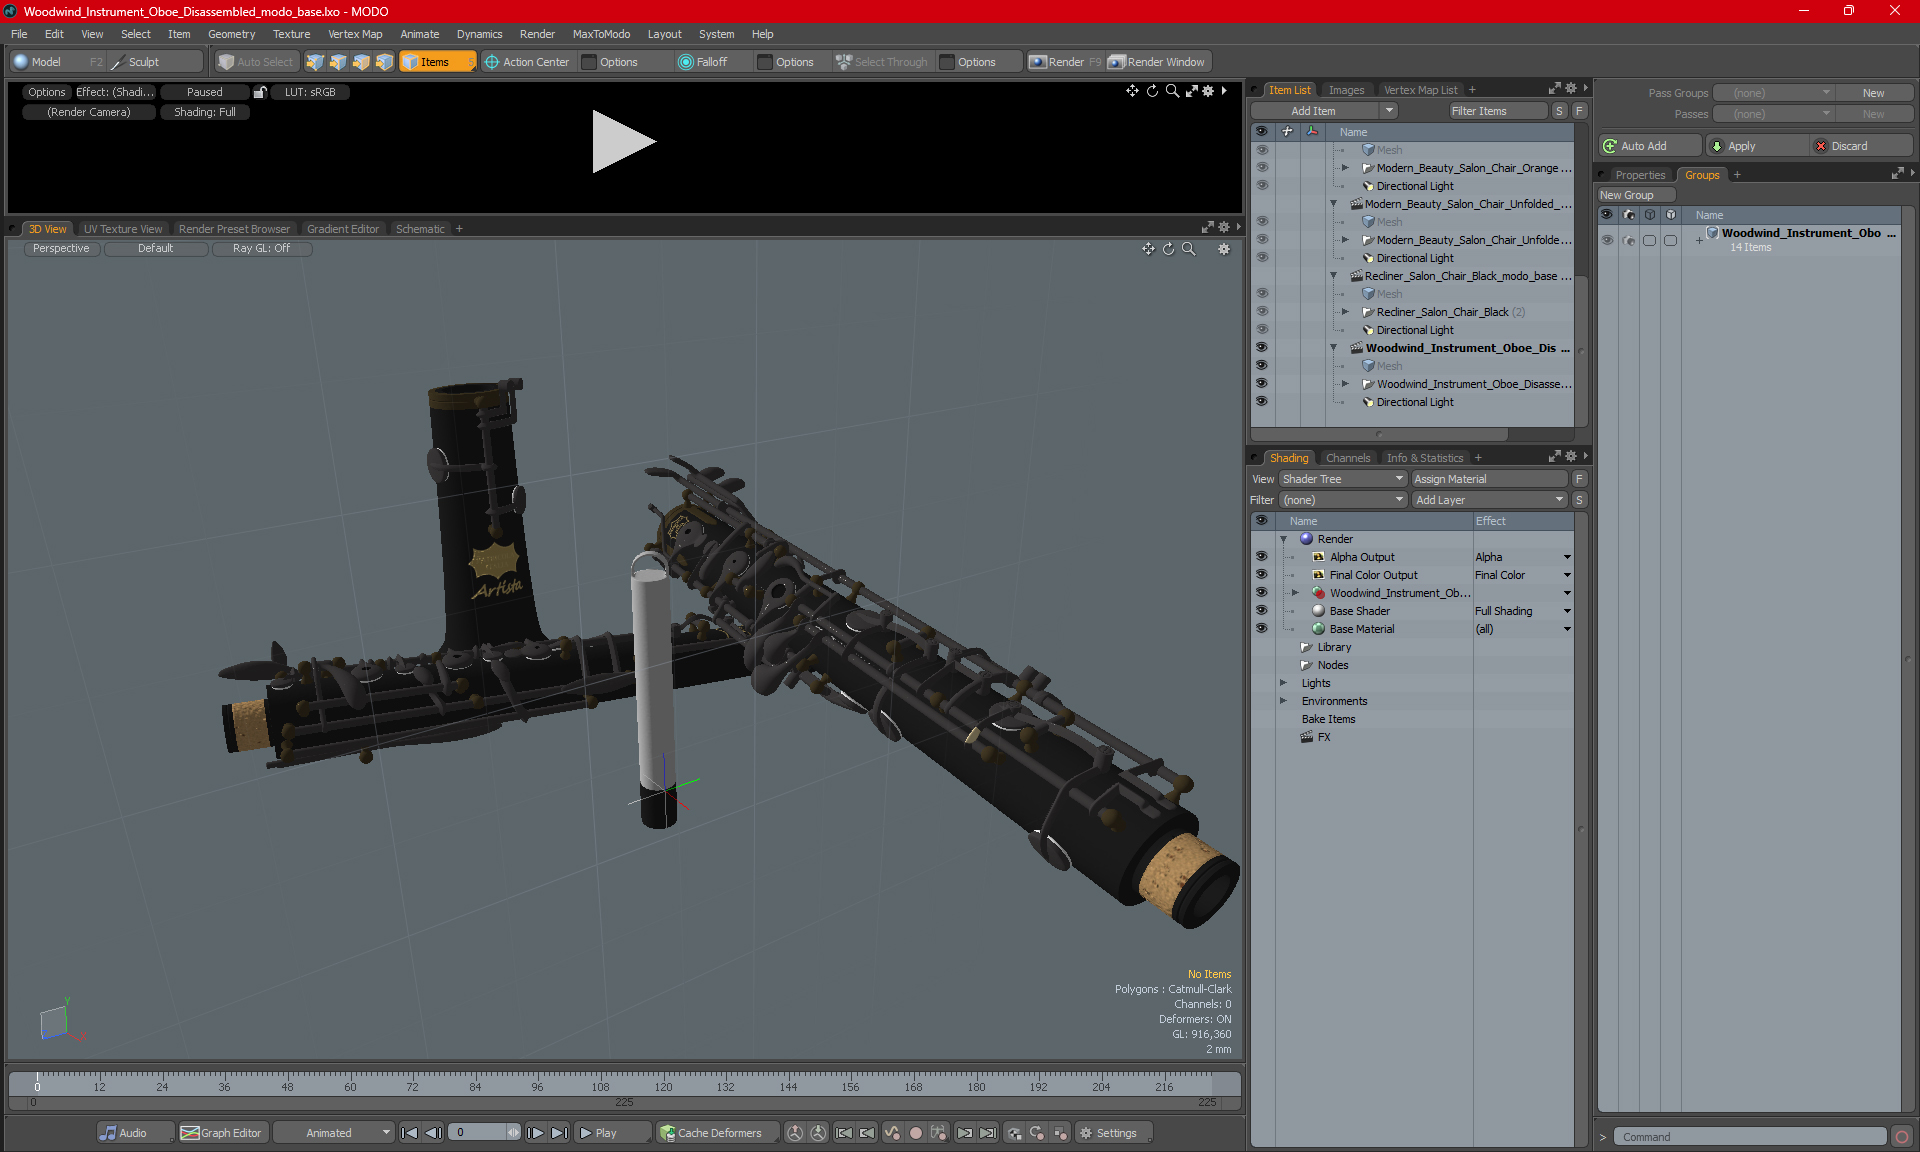This screenshot has width=1920, height=1152.
Task: Step to next frame
Action: coord(536,1133)
